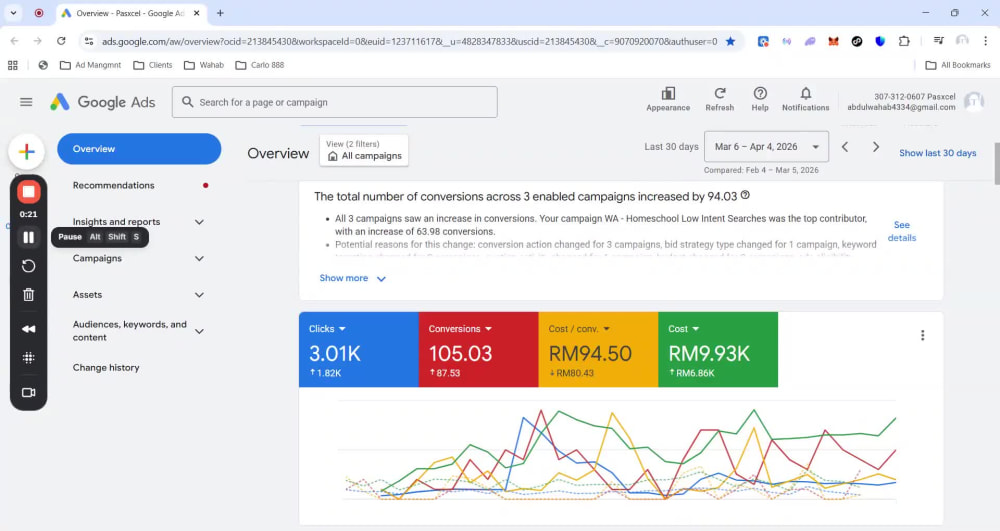Open the Appearance settings icon
The height and width of the screenshot is (531, 1000).
pyautogui.click(x=668, y=99)
